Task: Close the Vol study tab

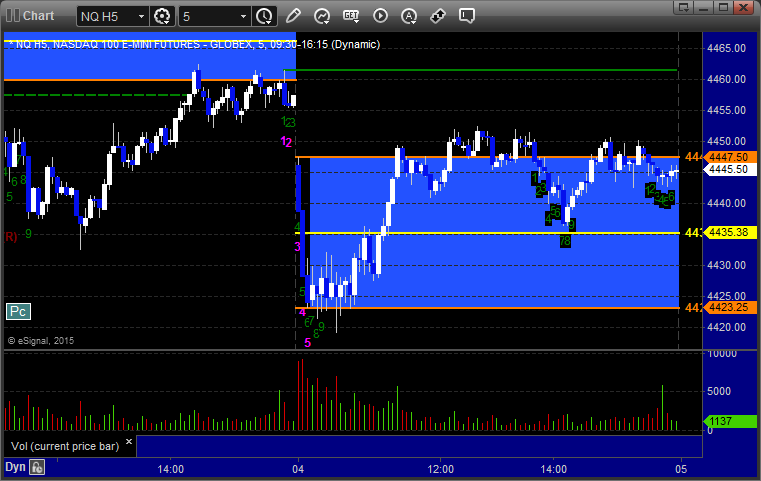Action: tap(129, 442)
